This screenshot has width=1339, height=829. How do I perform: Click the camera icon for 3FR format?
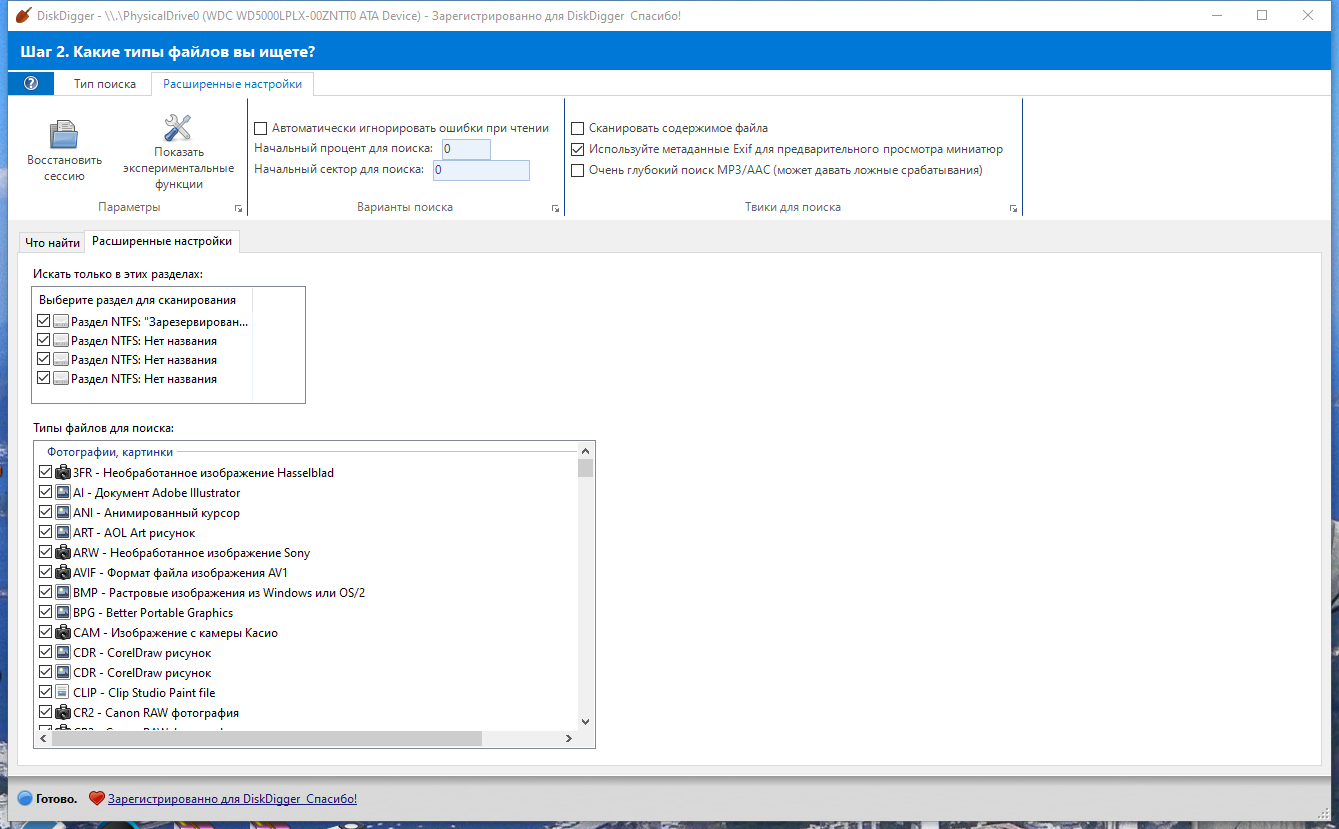click(63, 473)
